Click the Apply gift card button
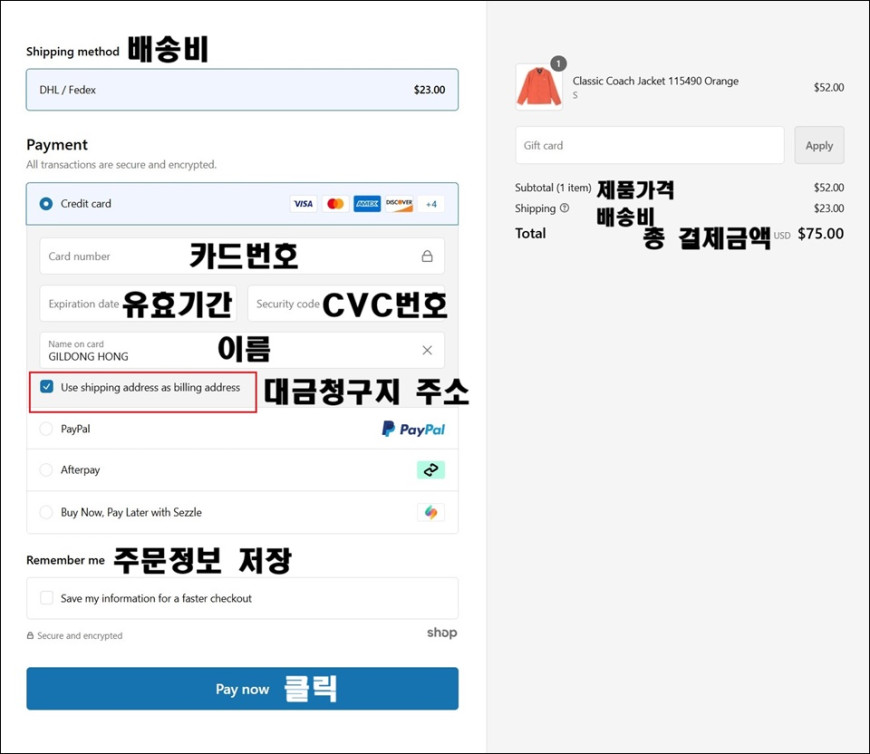870x754 pixels. point(819,145)
